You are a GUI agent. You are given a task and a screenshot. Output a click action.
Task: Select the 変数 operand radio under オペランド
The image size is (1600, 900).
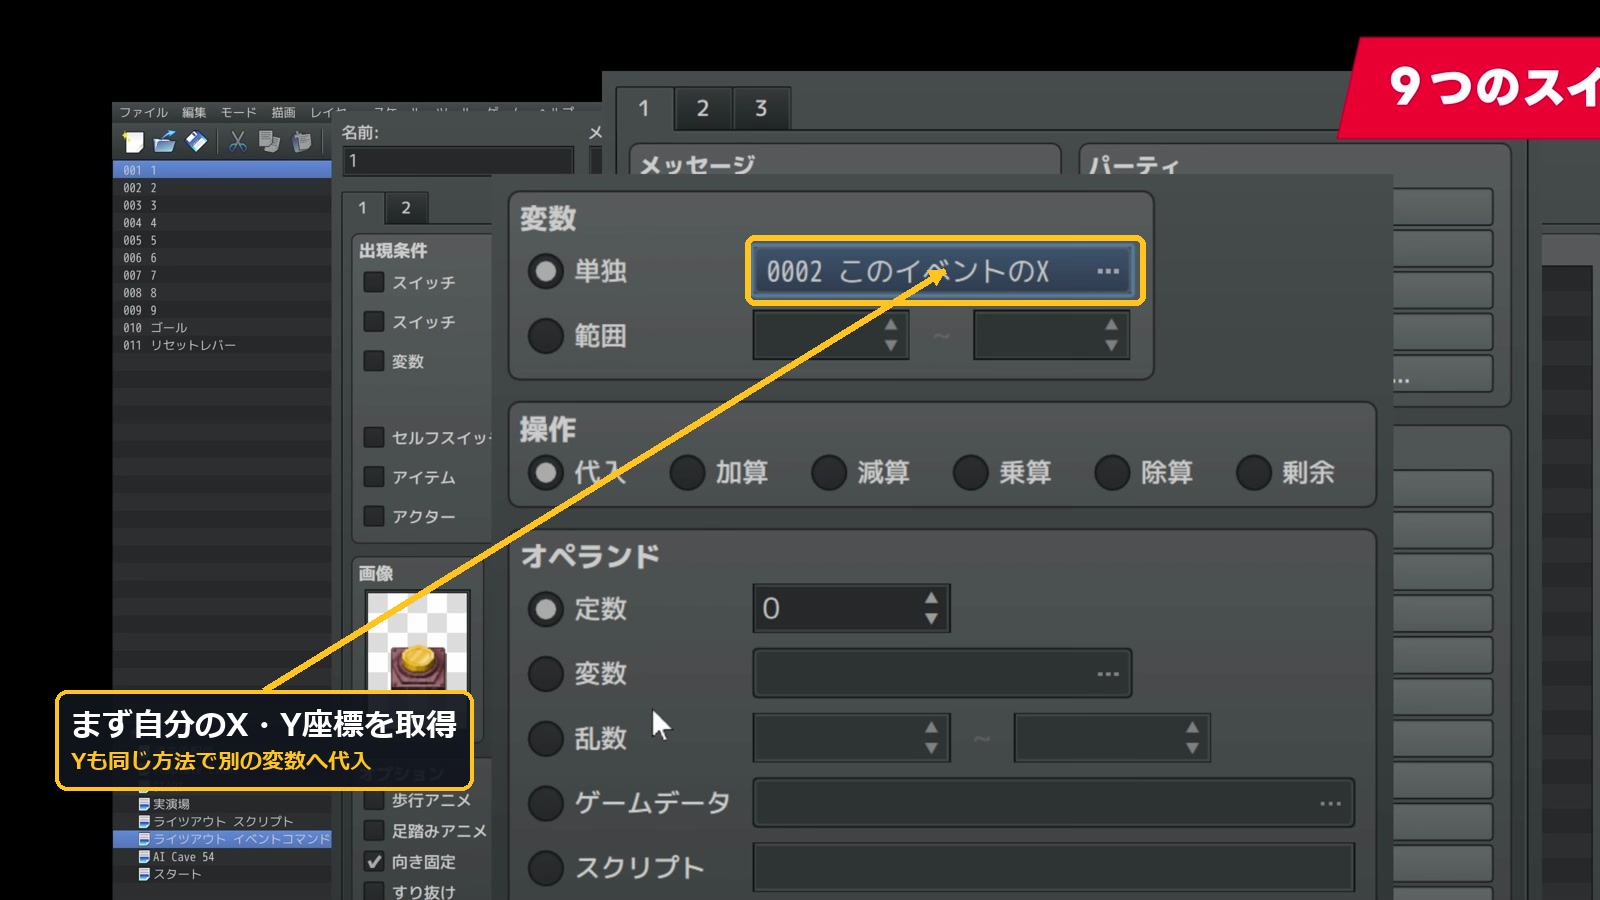(545, 673)
